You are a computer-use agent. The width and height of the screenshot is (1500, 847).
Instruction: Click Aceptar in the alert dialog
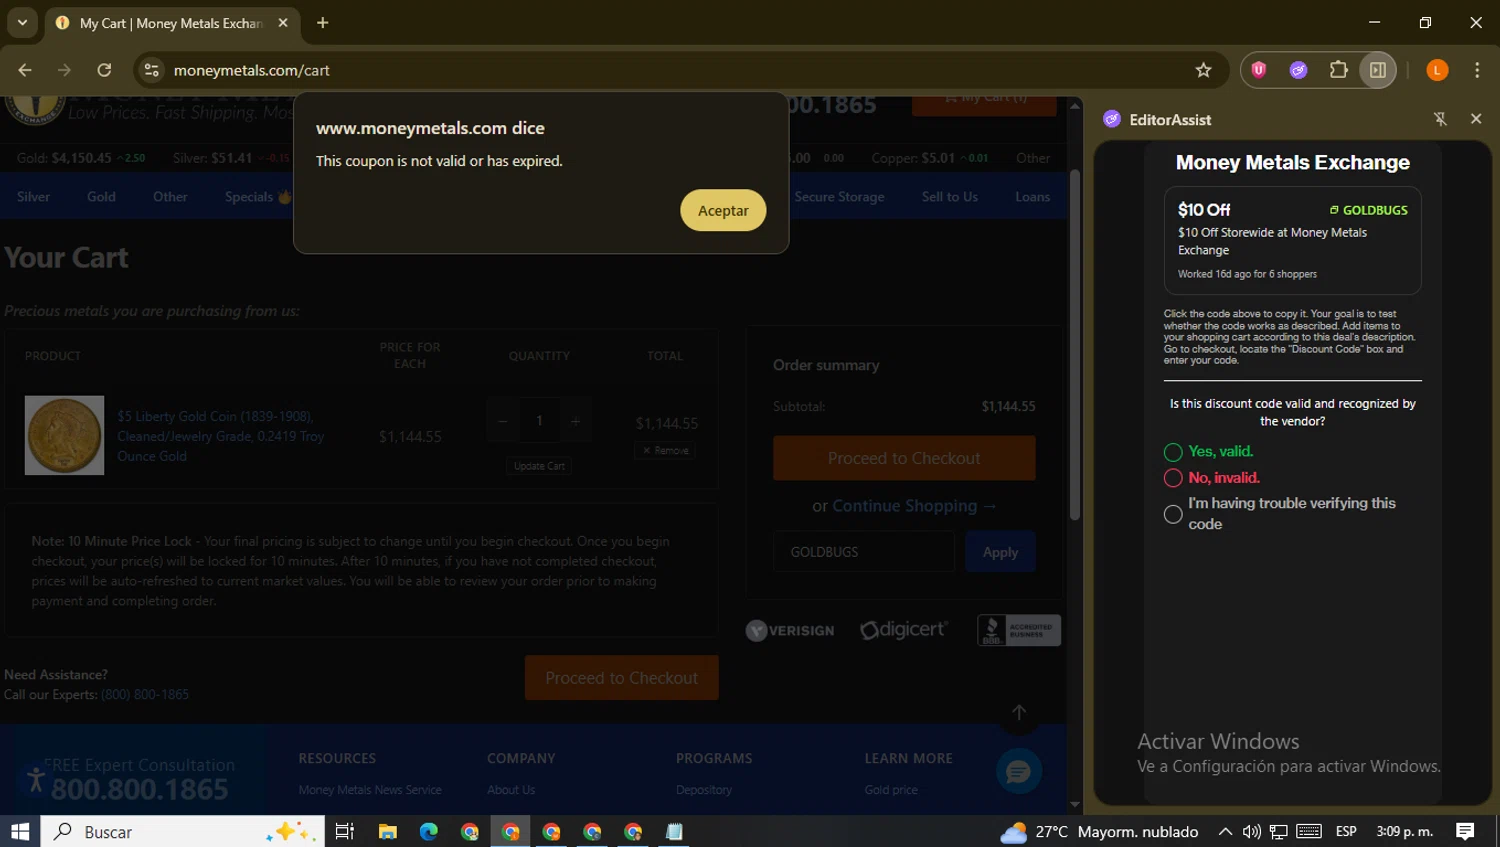723,210
